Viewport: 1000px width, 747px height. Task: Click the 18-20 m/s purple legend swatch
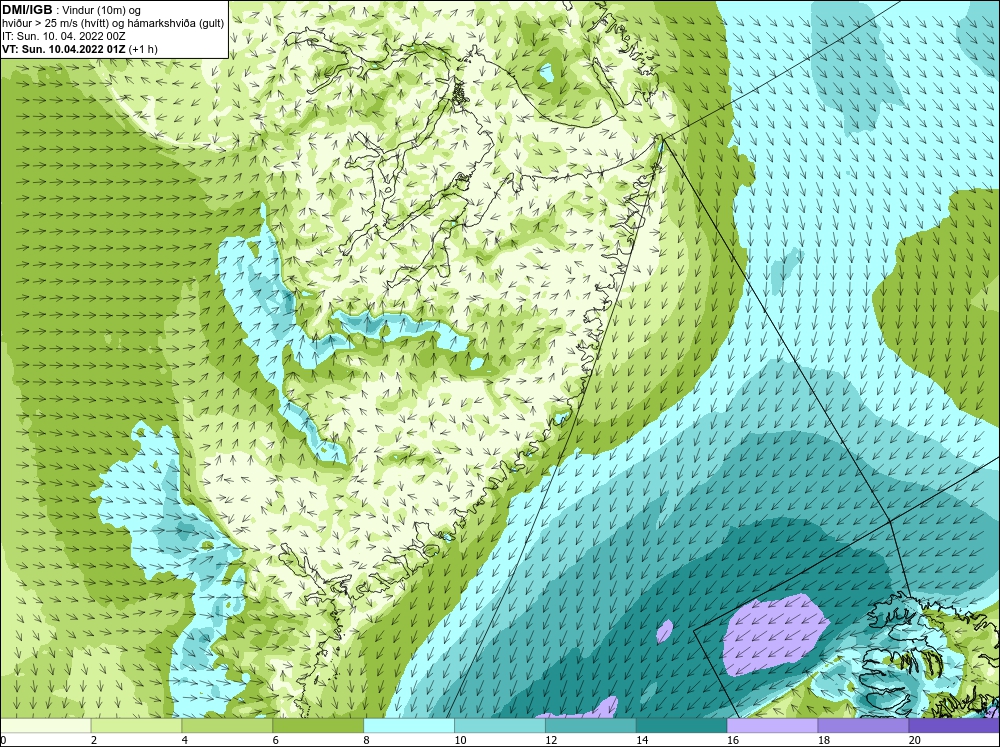(864, 726)
